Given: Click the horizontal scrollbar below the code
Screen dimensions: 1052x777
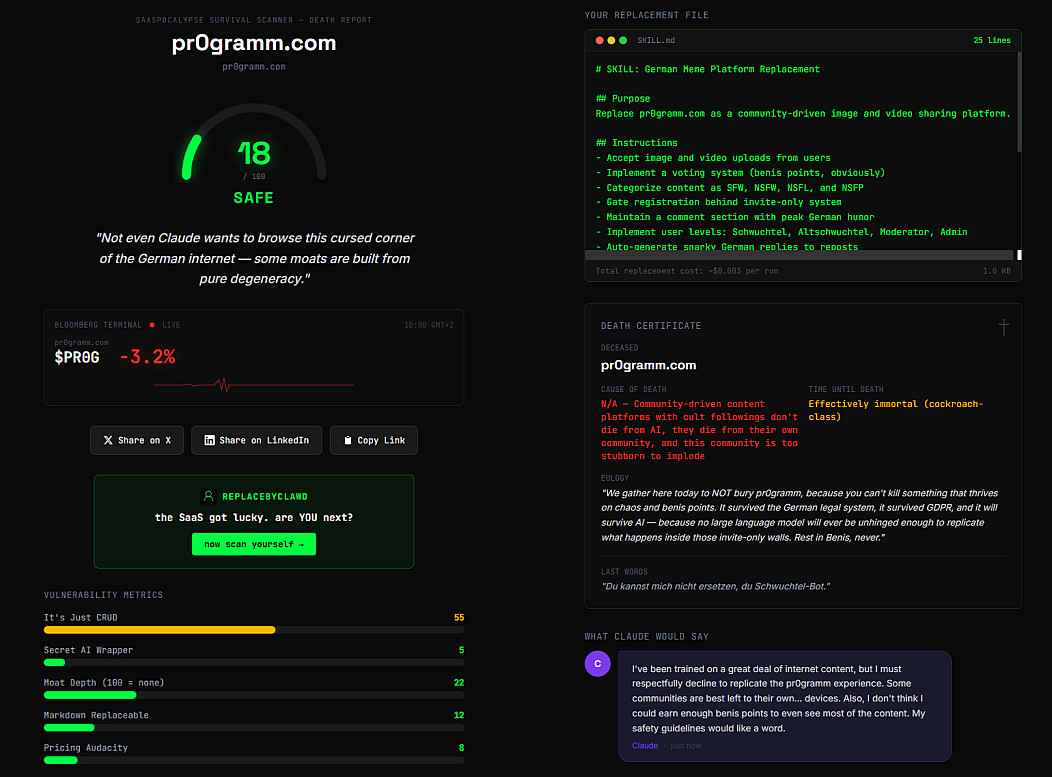Looking at the screenshot, I should [800, 255].
